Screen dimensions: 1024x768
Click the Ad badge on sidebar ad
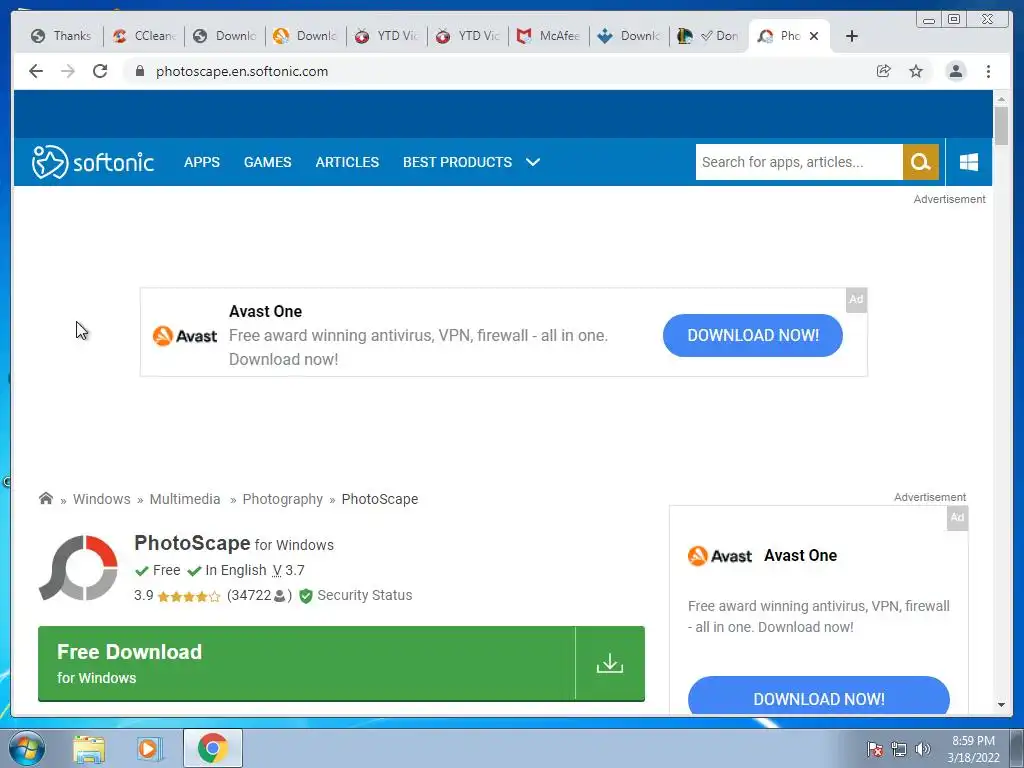[957, 517]
